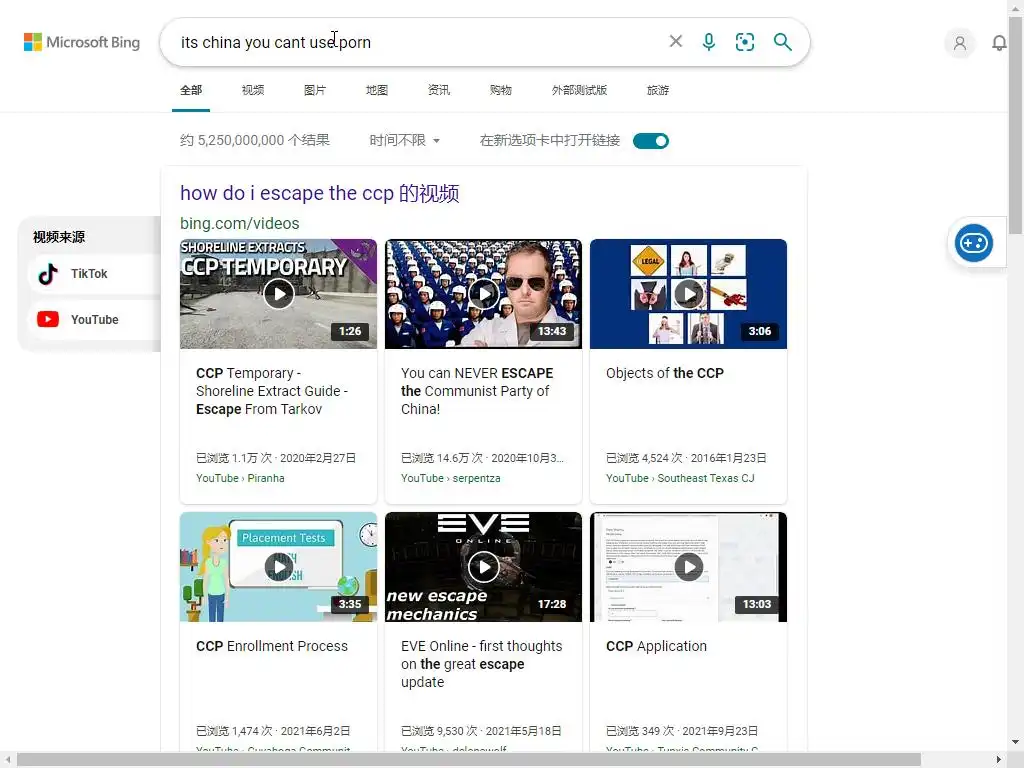Switch to the 地图 tab
This screenshot has width=1024, height=768.
(x=377, y=90)
